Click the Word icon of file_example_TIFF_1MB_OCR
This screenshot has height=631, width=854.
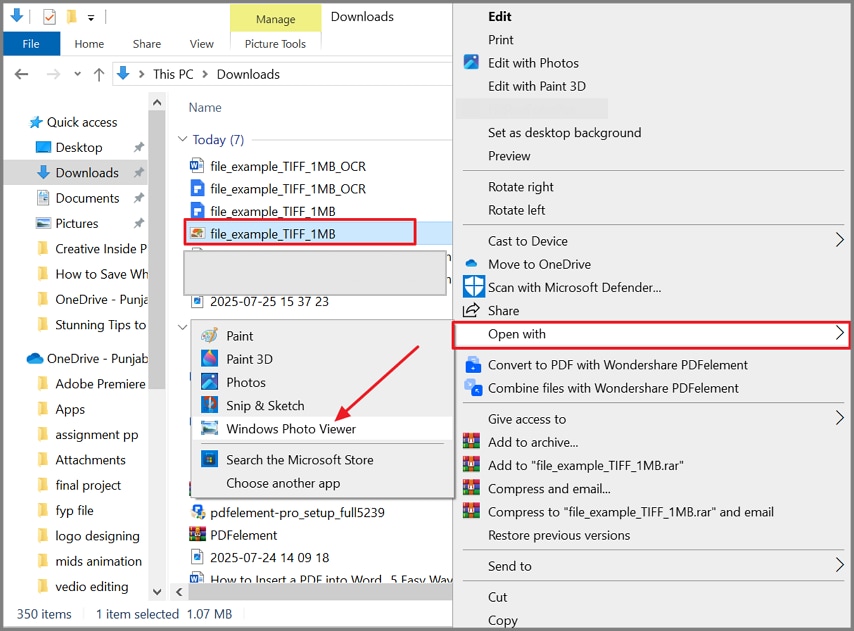(197, 165)
